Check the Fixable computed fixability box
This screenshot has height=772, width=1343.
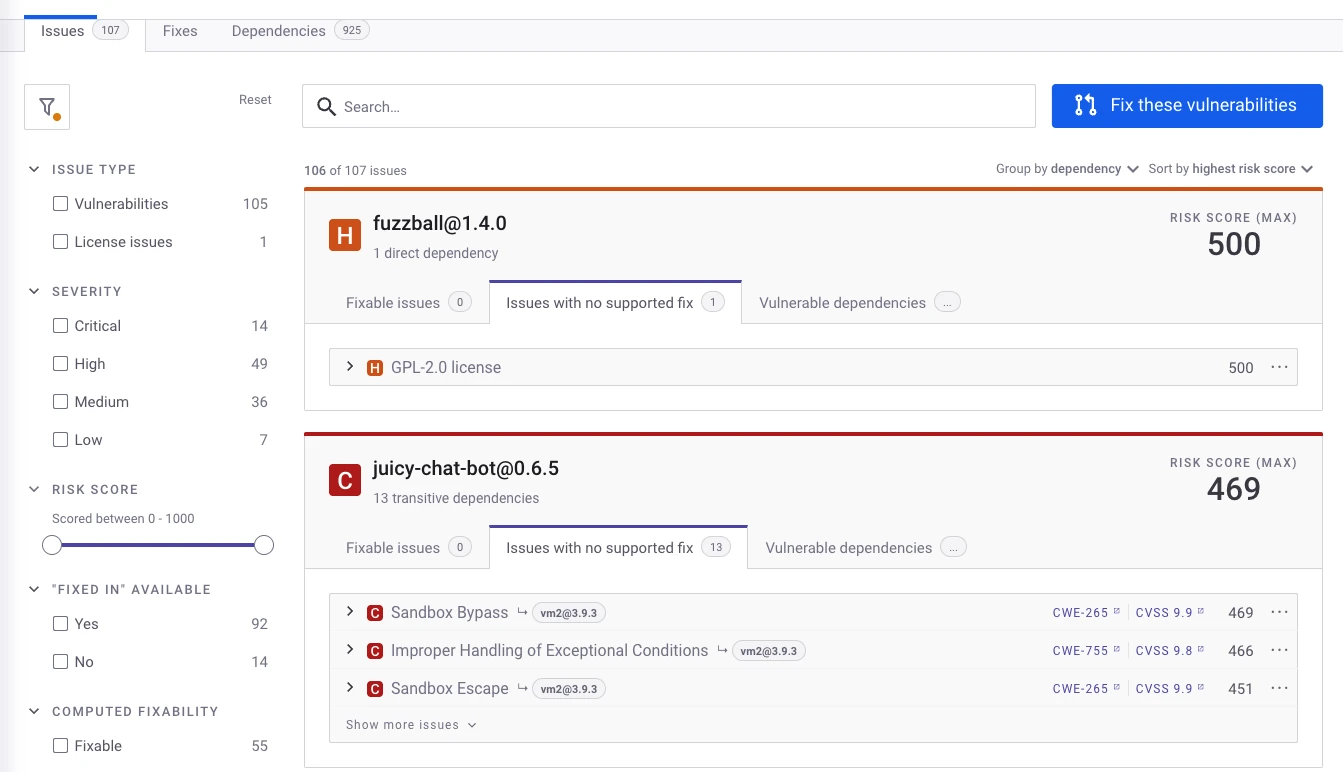tap(61, 746)
